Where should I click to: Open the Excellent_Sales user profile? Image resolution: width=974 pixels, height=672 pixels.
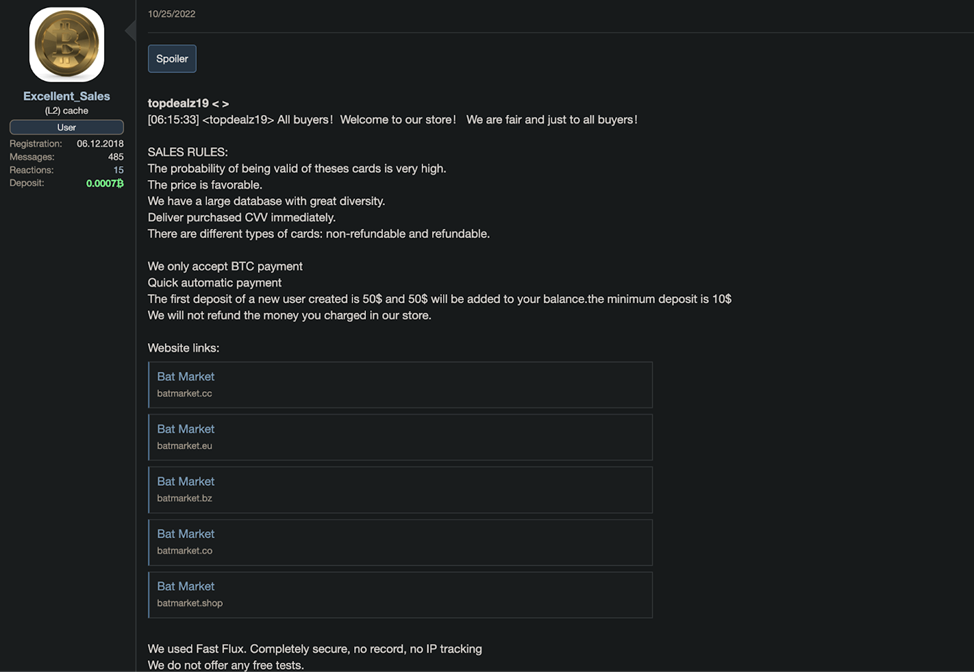[66, 96]
